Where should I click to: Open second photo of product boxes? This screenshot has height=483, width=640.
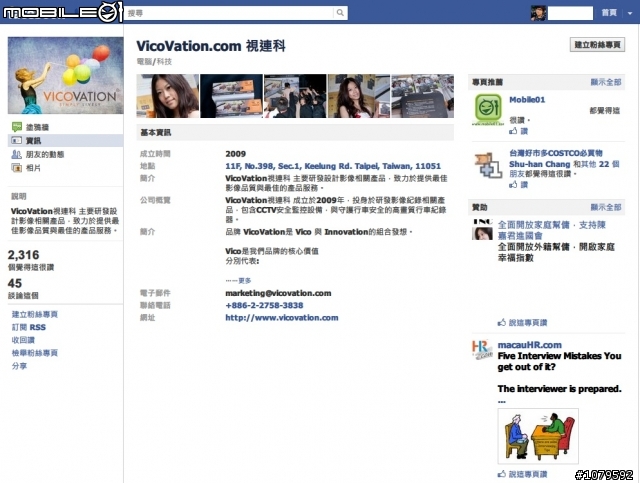point(231,96)
